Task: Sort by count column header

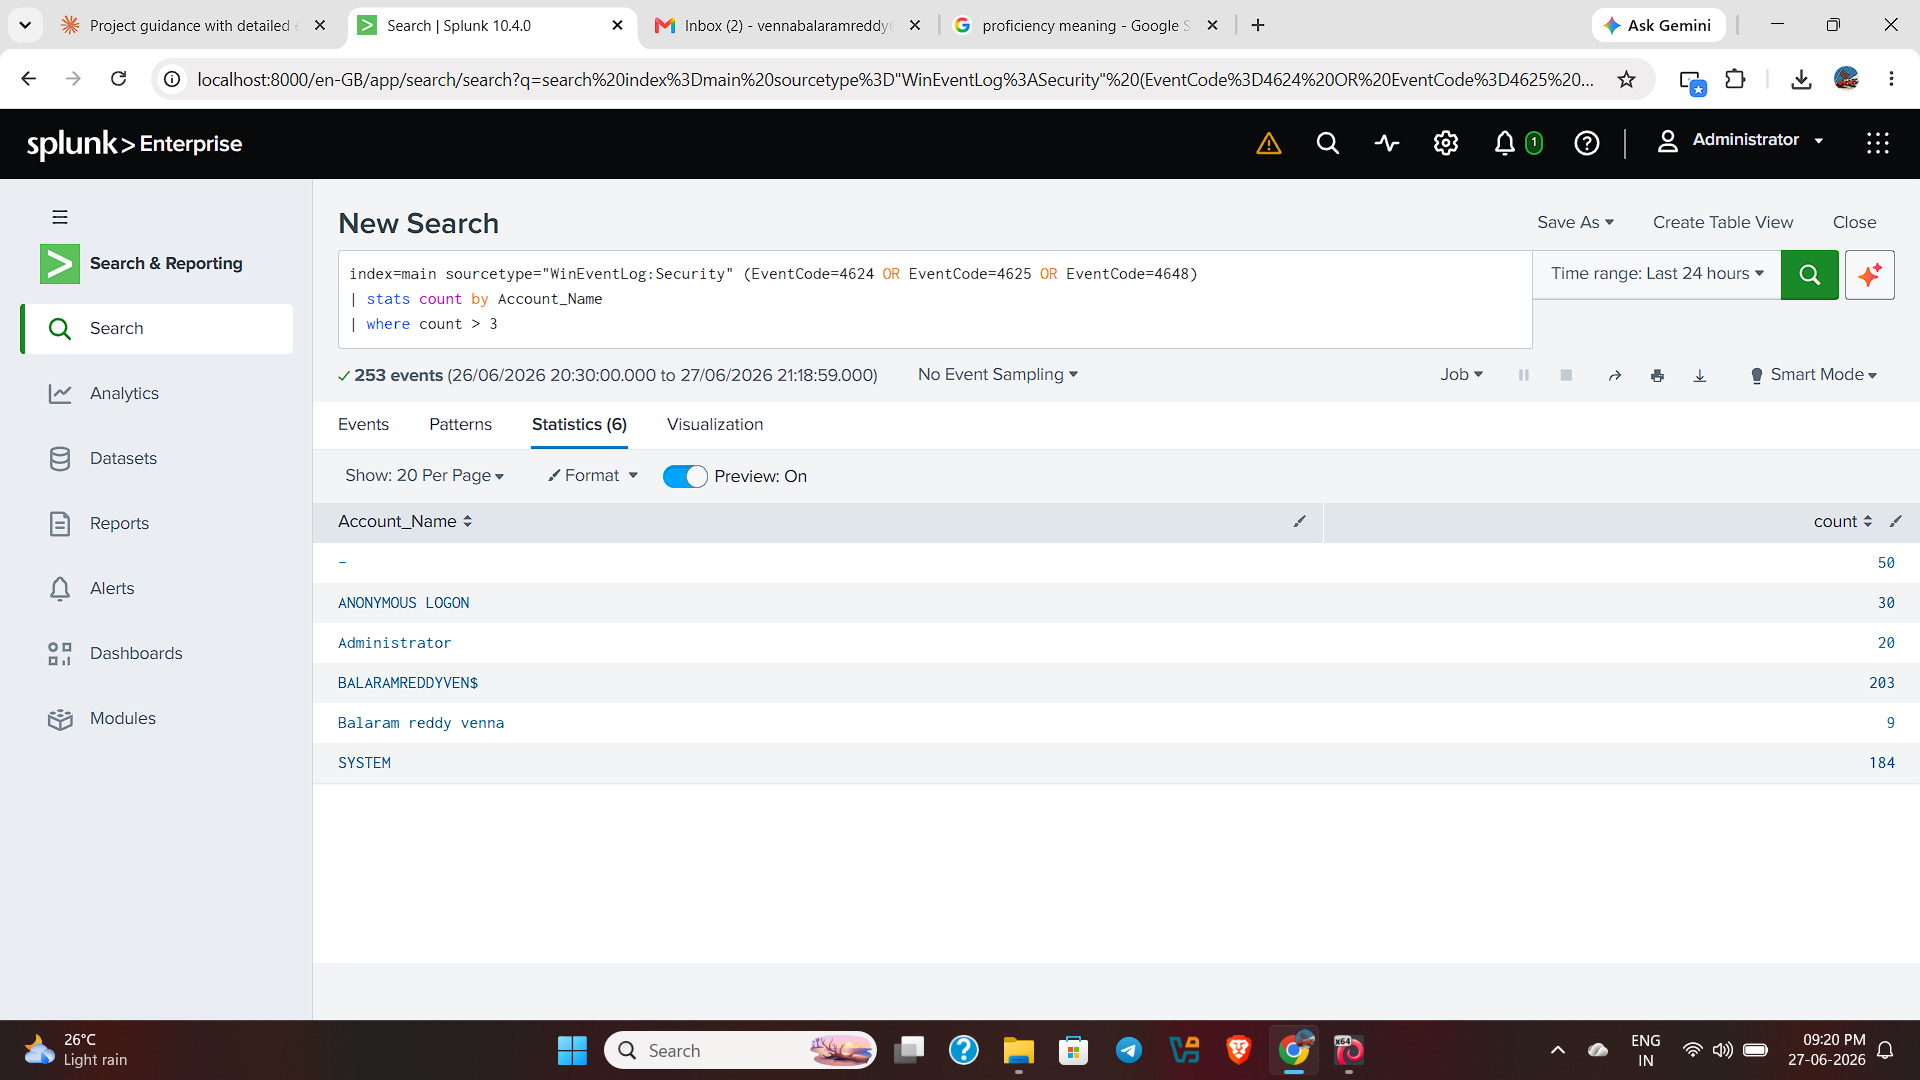Action: pos(1842,521)
